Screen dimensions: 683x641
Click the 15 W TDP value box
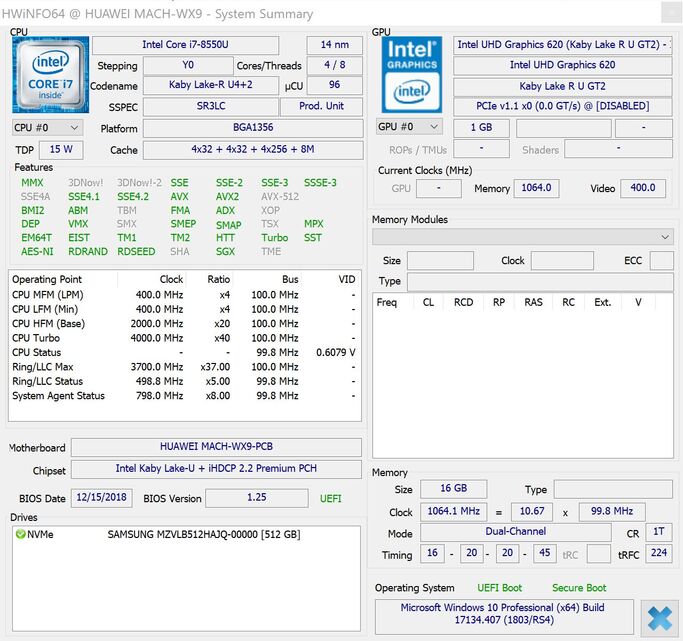[x=60, y=150]
